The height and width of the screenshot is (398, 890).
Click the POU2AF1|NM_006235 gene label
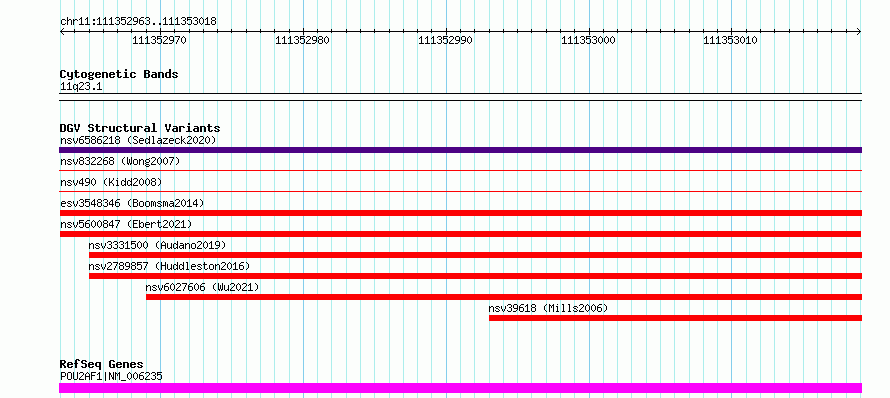[x=111, y=376]
